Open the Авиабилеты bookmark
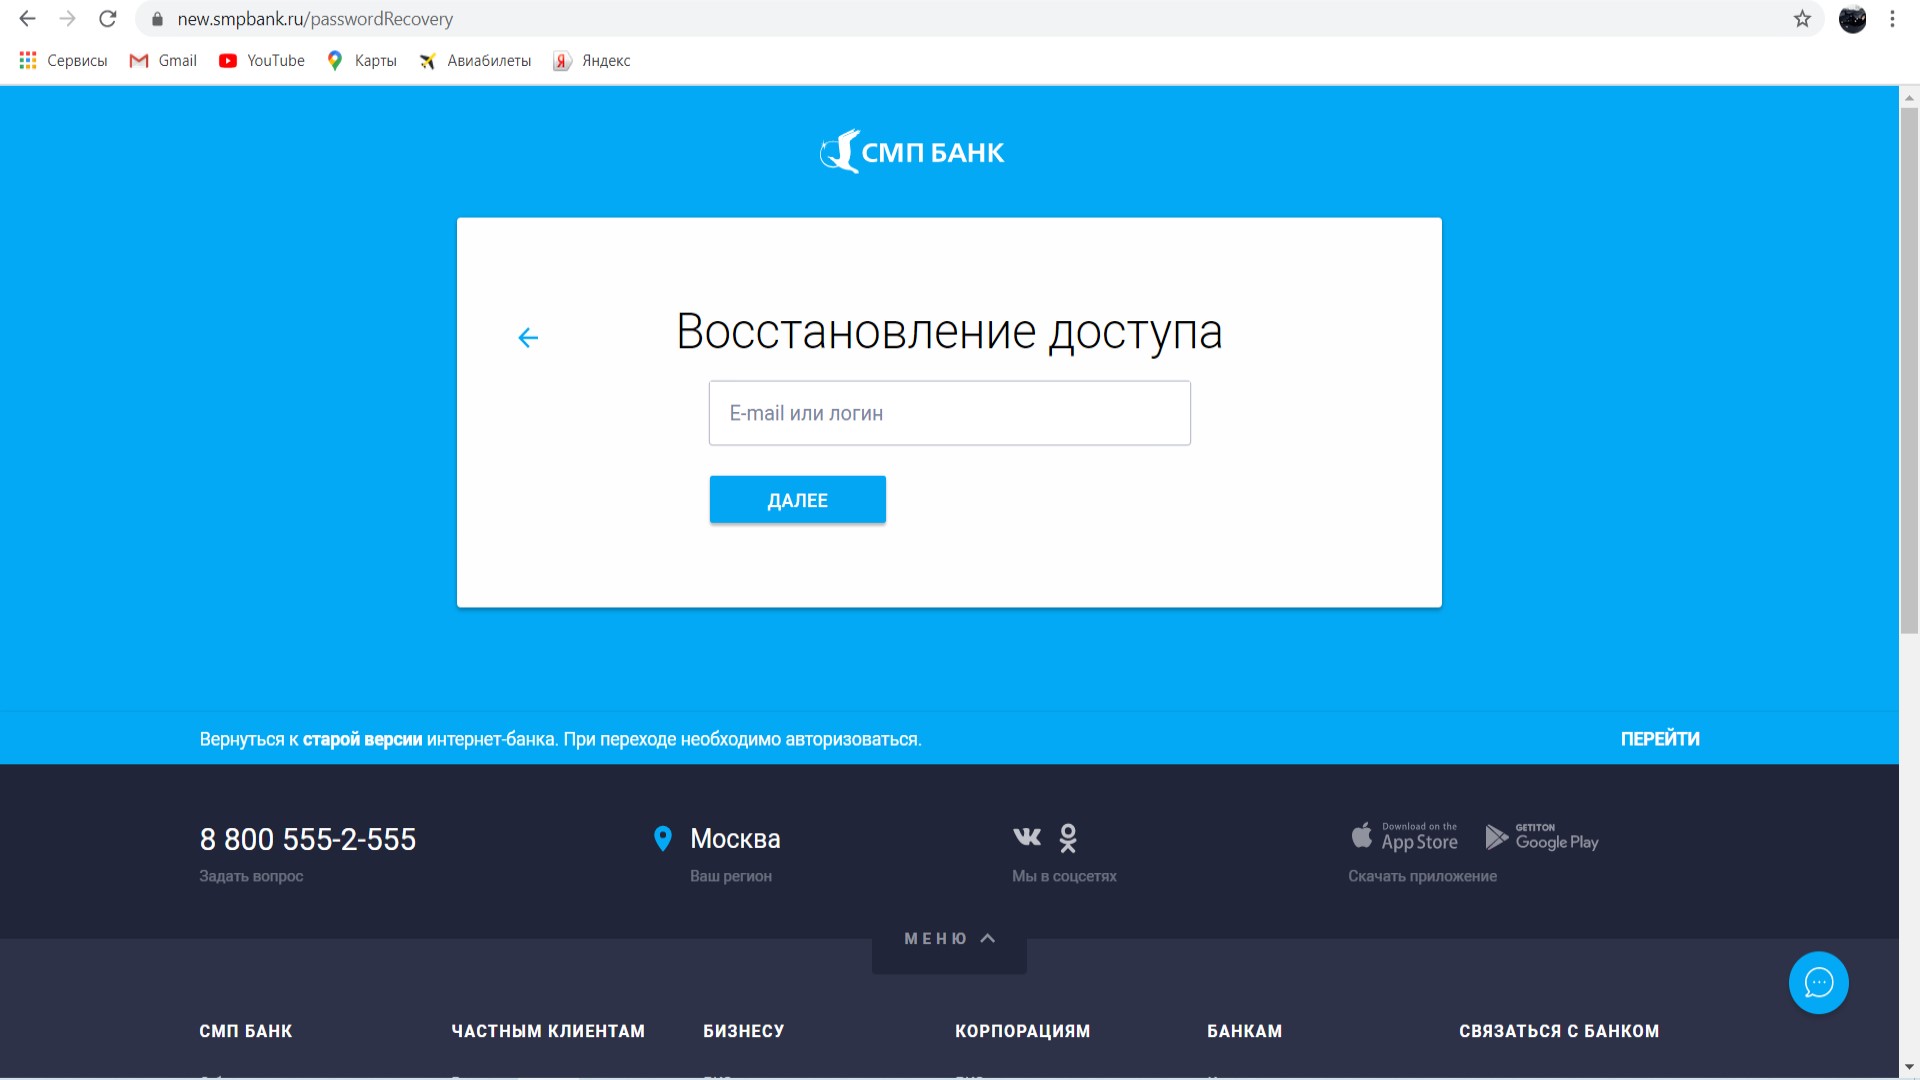Screen dimensions: 1920x1080 475,61
